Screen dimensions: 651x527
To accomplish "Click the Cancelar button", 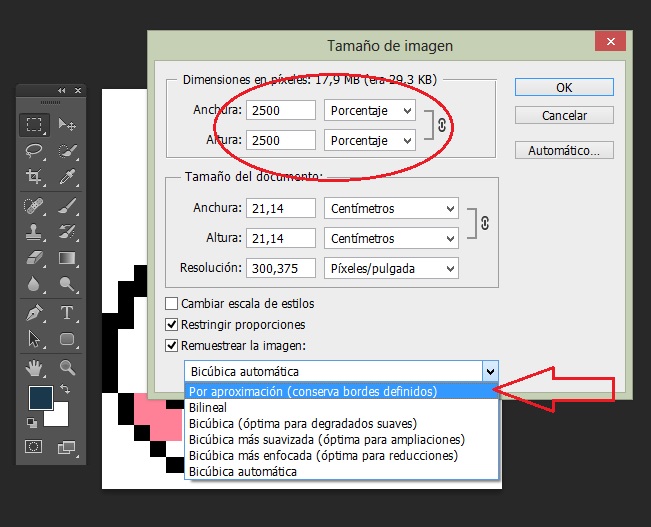I will [564, 115].
